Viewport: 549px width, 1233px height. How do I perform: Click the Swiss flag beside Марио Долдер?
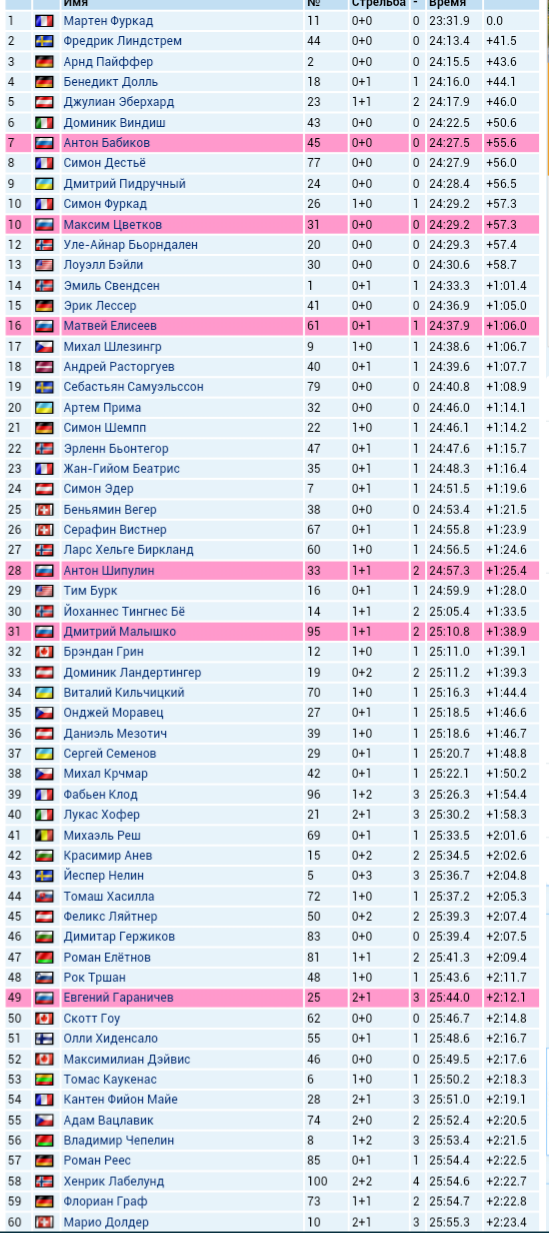(44, 1221)
